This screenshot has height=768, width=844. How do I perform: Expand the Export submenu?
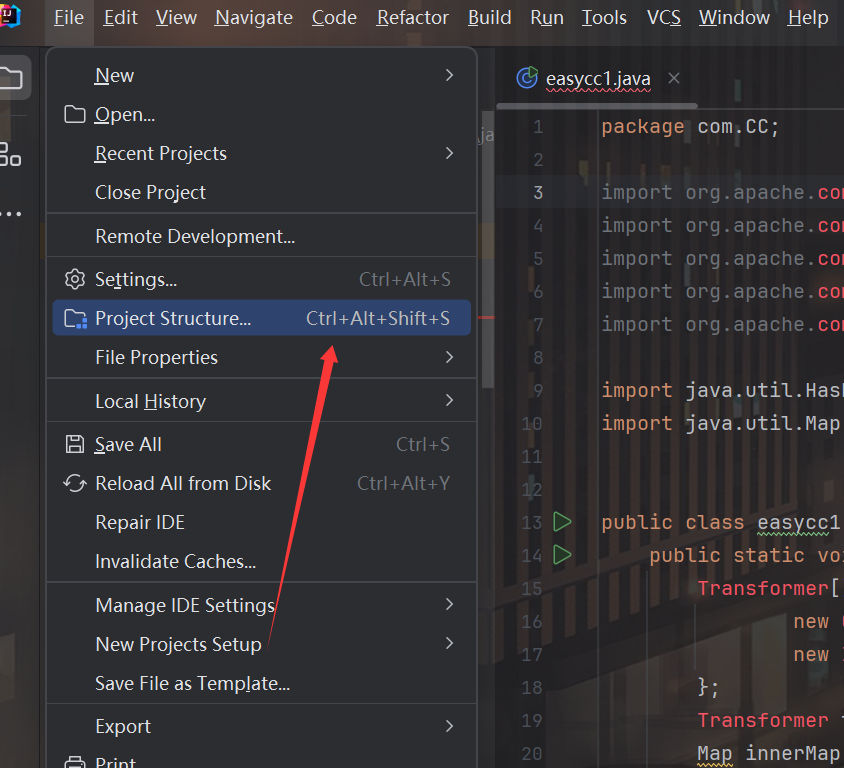click(x=449, y=726)
